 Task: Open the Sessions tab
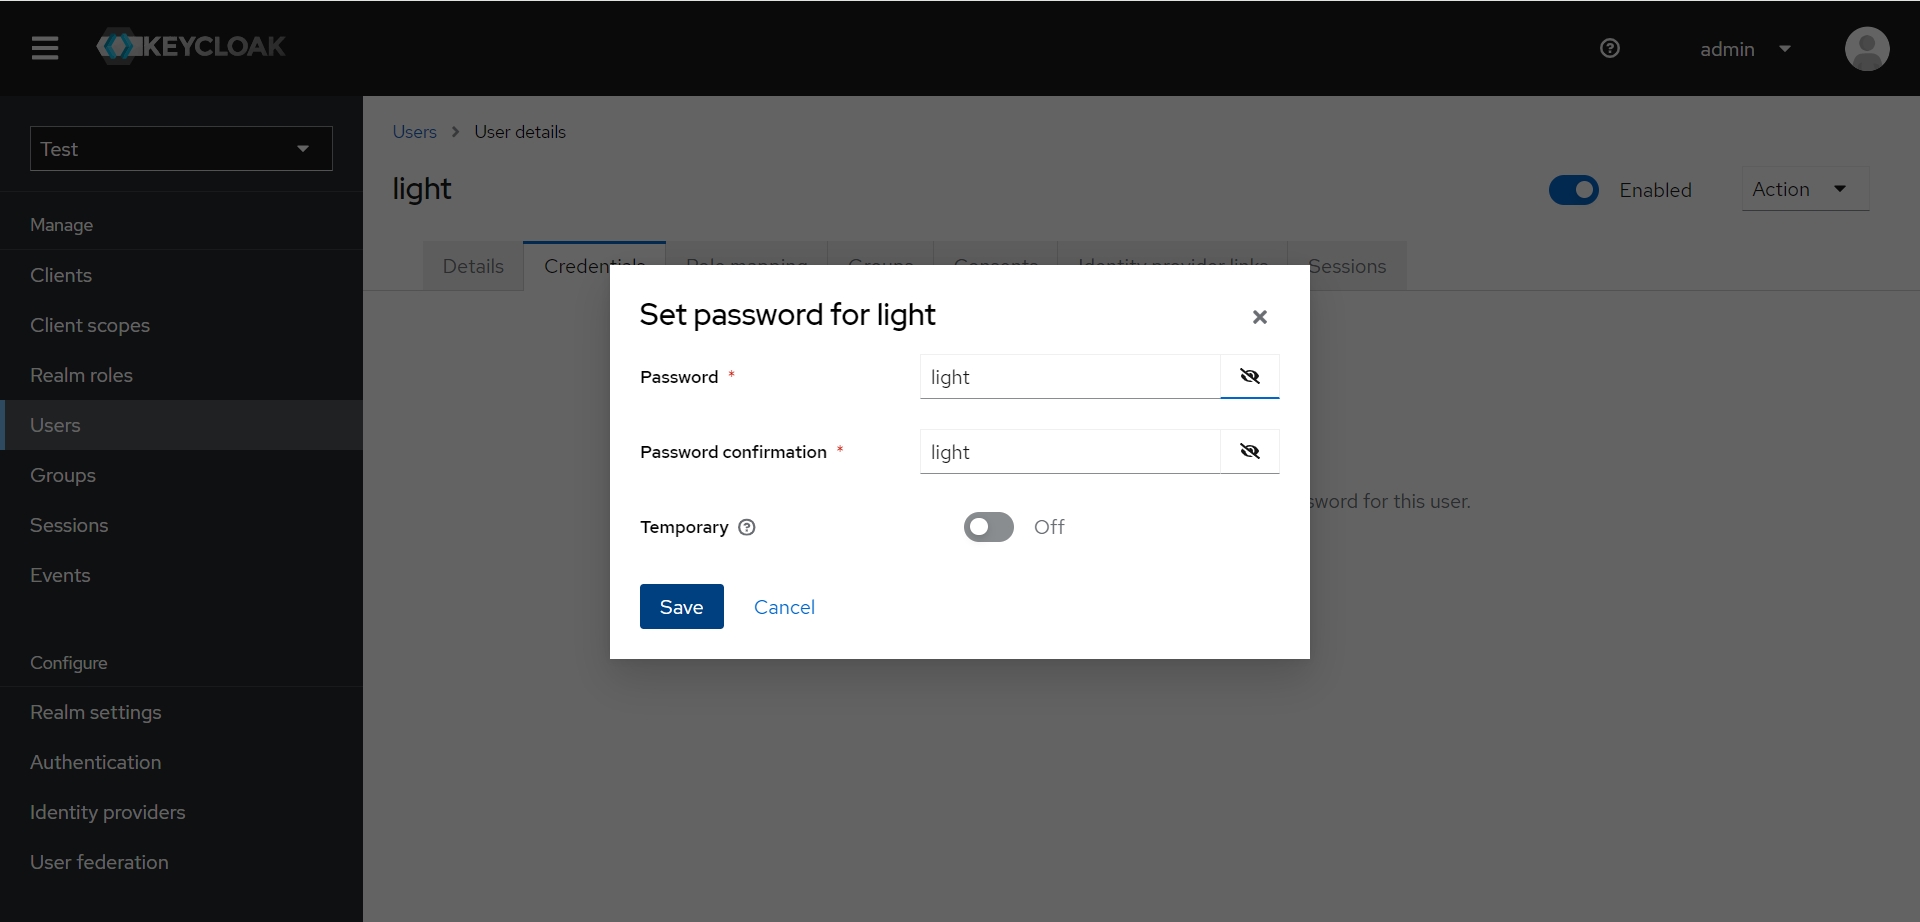(x=1348, y=266)
